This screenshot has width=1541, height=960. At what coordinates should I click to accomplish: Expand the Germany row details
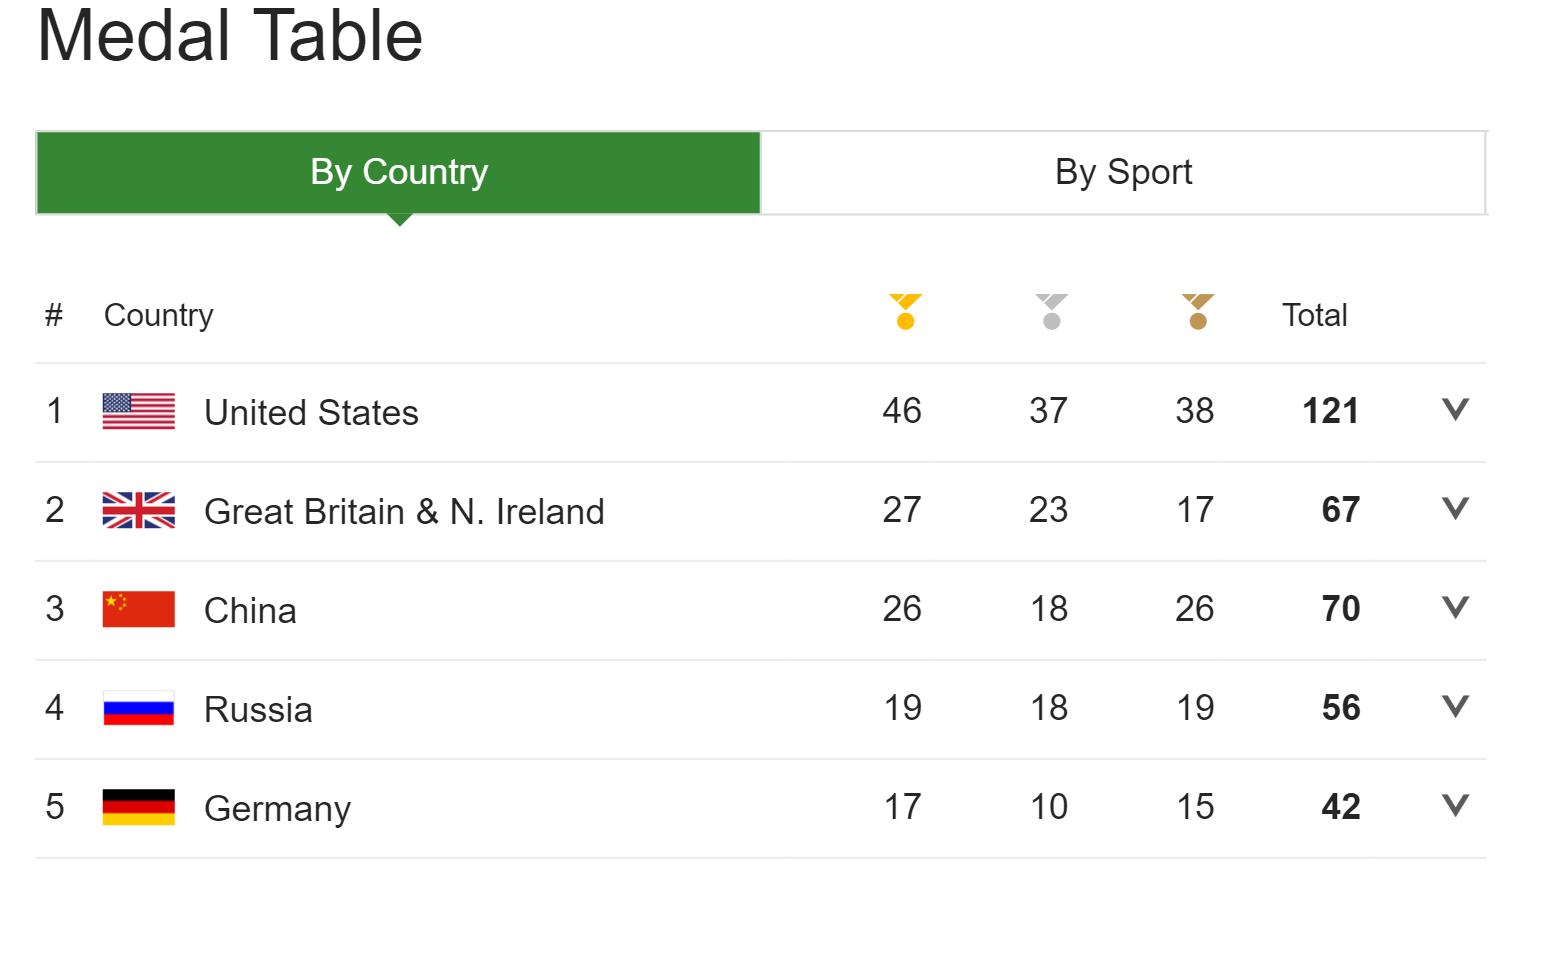[x=1455, y=805]
